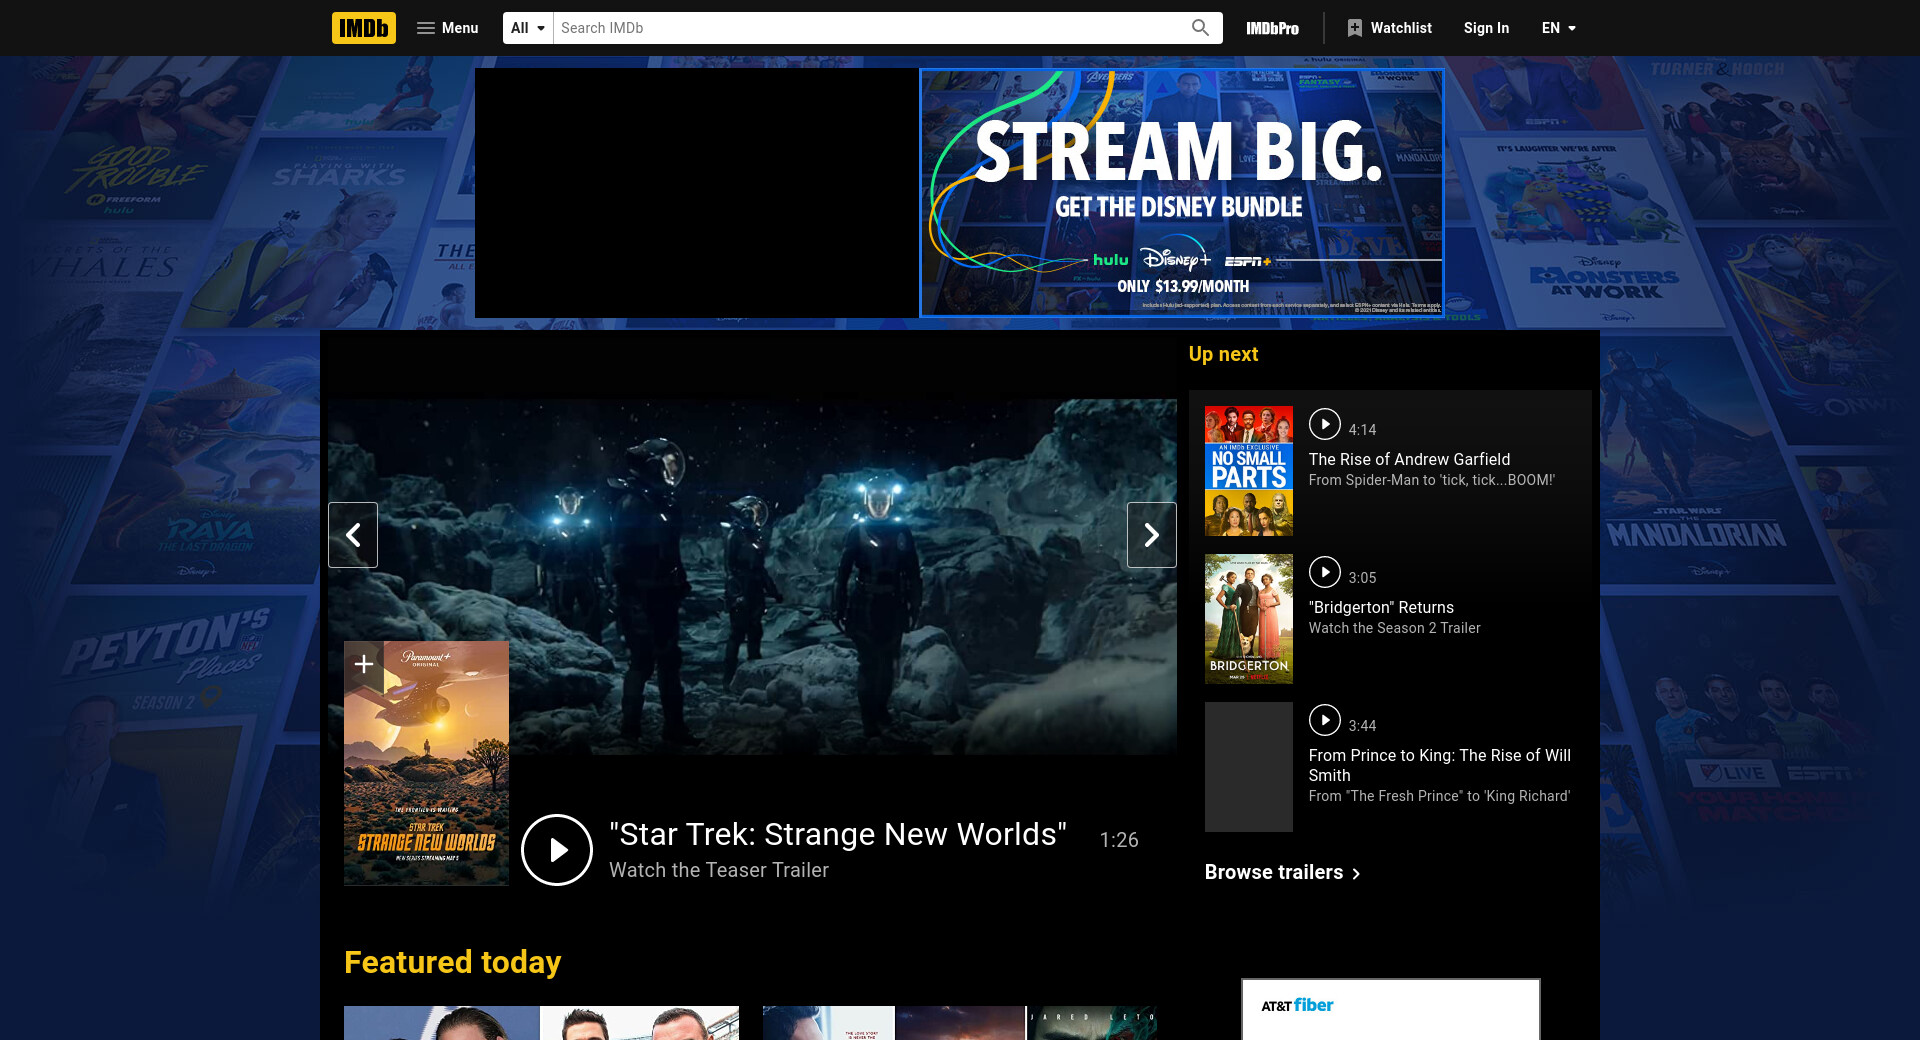Click Browse trailers link
Viewport: 1920px width, 1040px height.
[x=1282, y=872]
